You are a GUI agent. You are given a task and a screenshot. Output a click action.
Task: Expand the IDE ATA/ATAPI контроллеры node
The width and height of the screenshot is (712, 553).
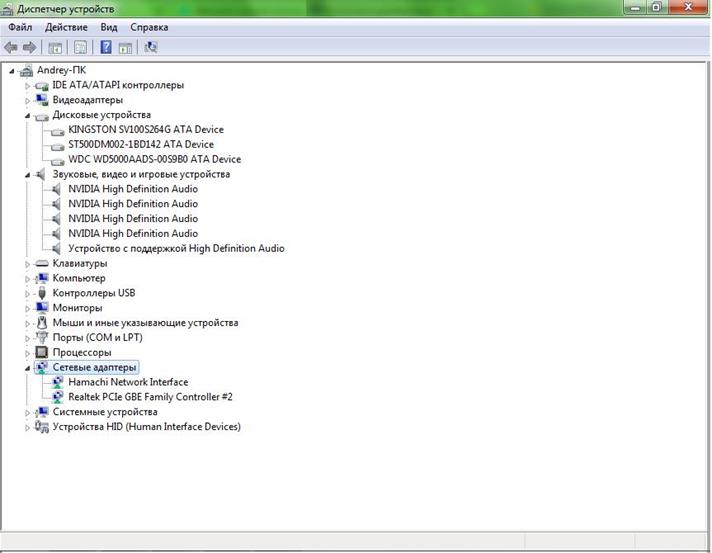28,85
